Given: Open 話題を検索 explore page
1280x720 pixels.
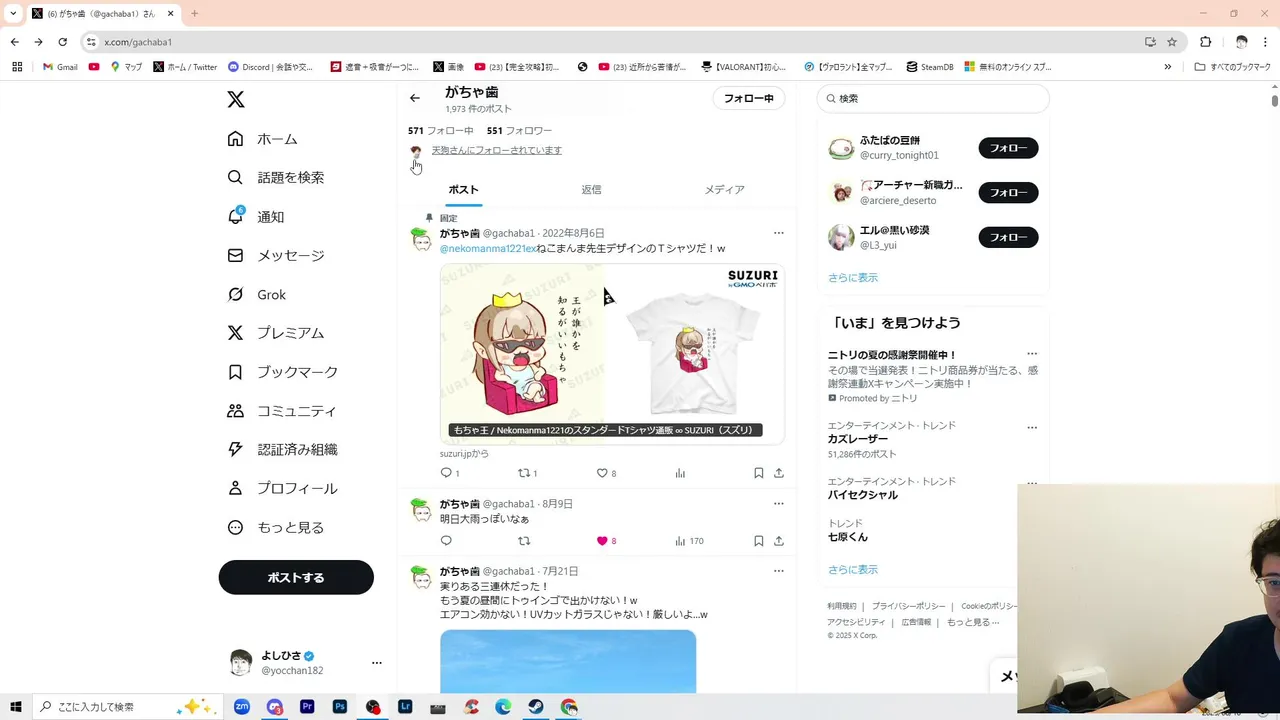Looking at the screenshot, I should tap(276, 177).
